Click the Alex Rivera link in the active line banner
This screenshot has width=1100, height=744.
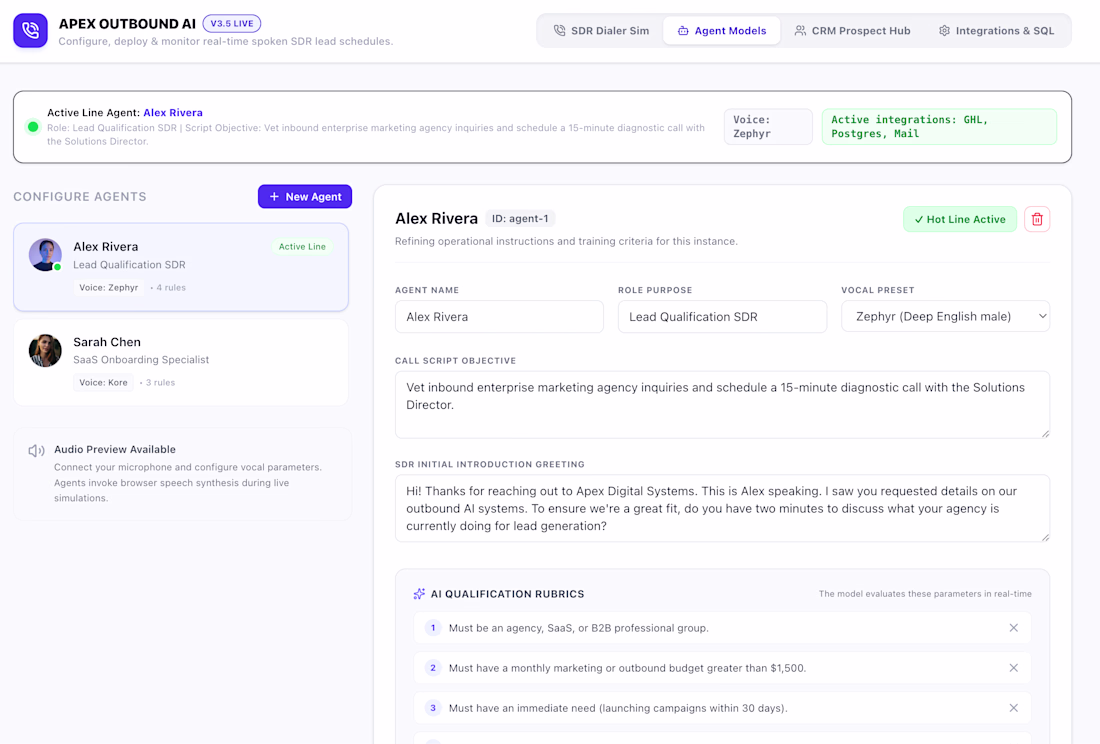pos(173,112)
